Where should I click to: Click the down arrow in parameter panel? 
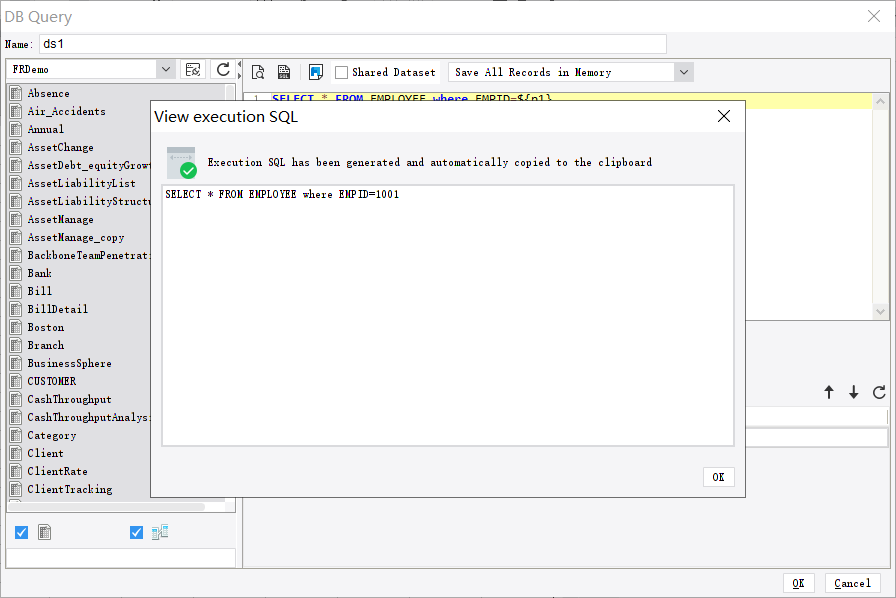tap(854, 393)
